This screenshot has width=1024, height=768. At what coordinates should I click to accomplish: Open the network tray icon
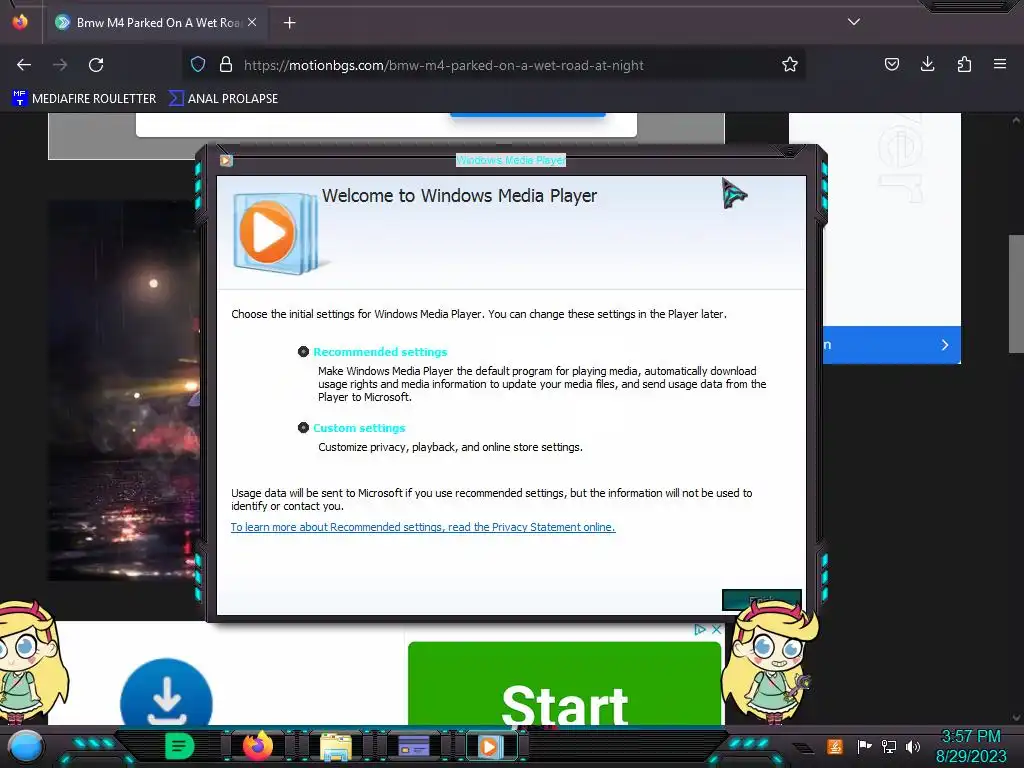pos(889,746)
